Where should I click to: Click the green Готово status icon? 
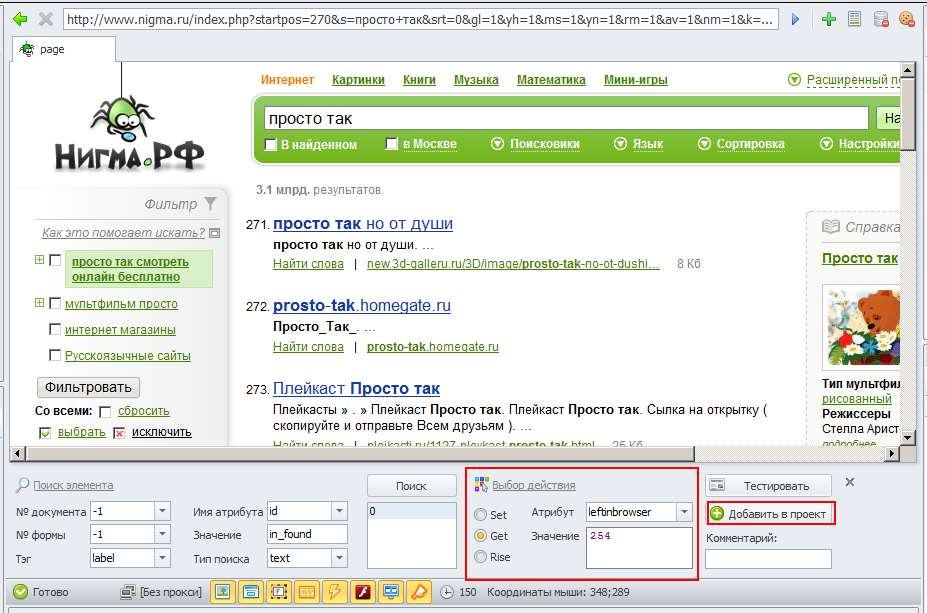pos(21,592)
